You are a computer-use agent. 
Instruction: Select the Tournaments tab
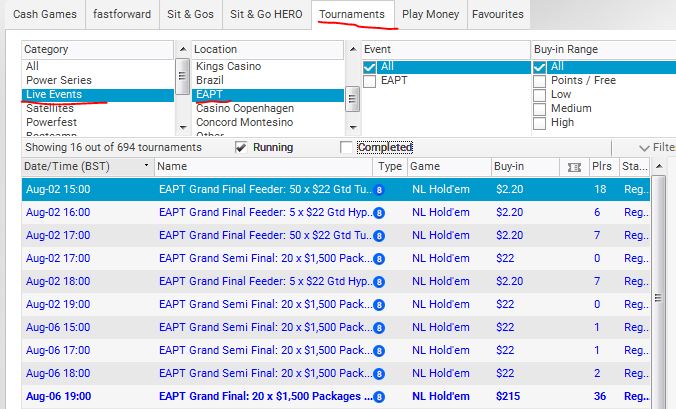click(352, 14)
